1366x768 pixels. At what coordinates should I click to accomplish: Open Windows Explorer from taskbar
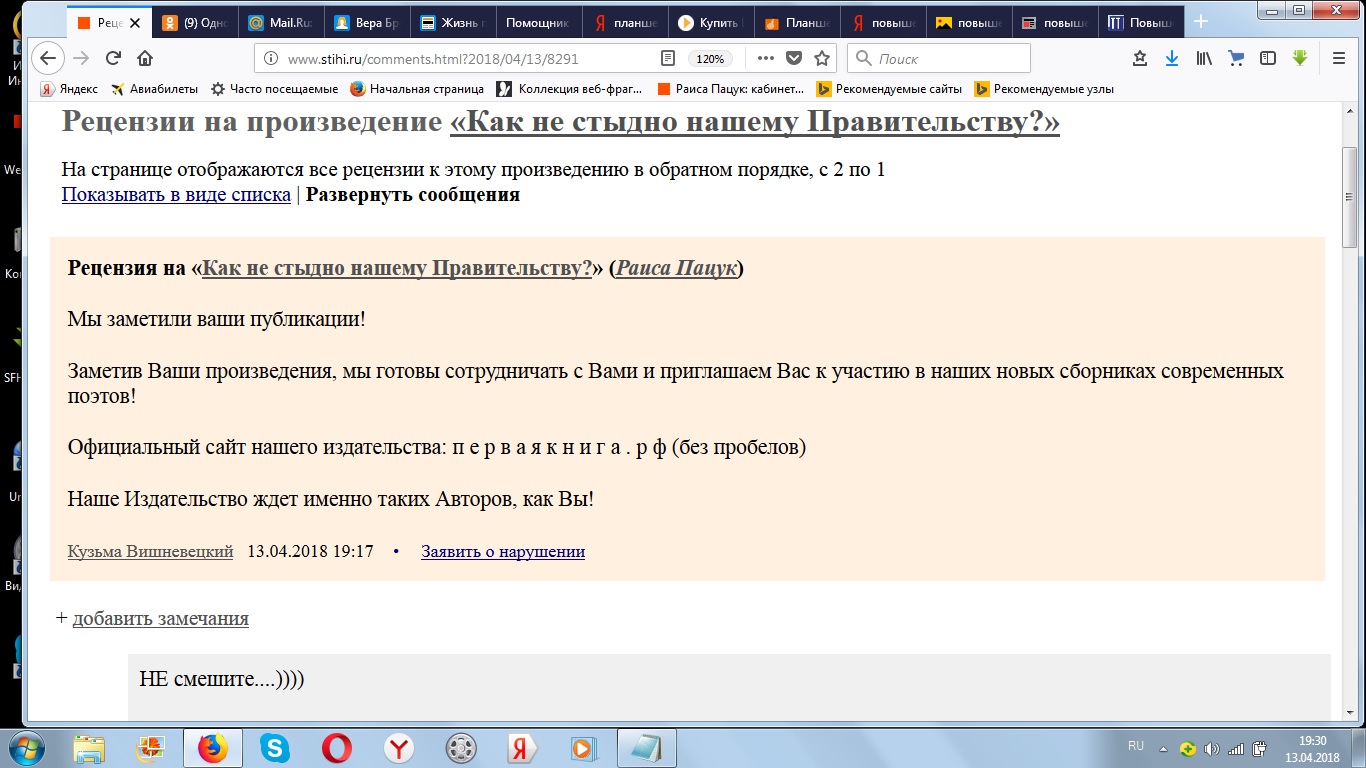tap(89, 748)
